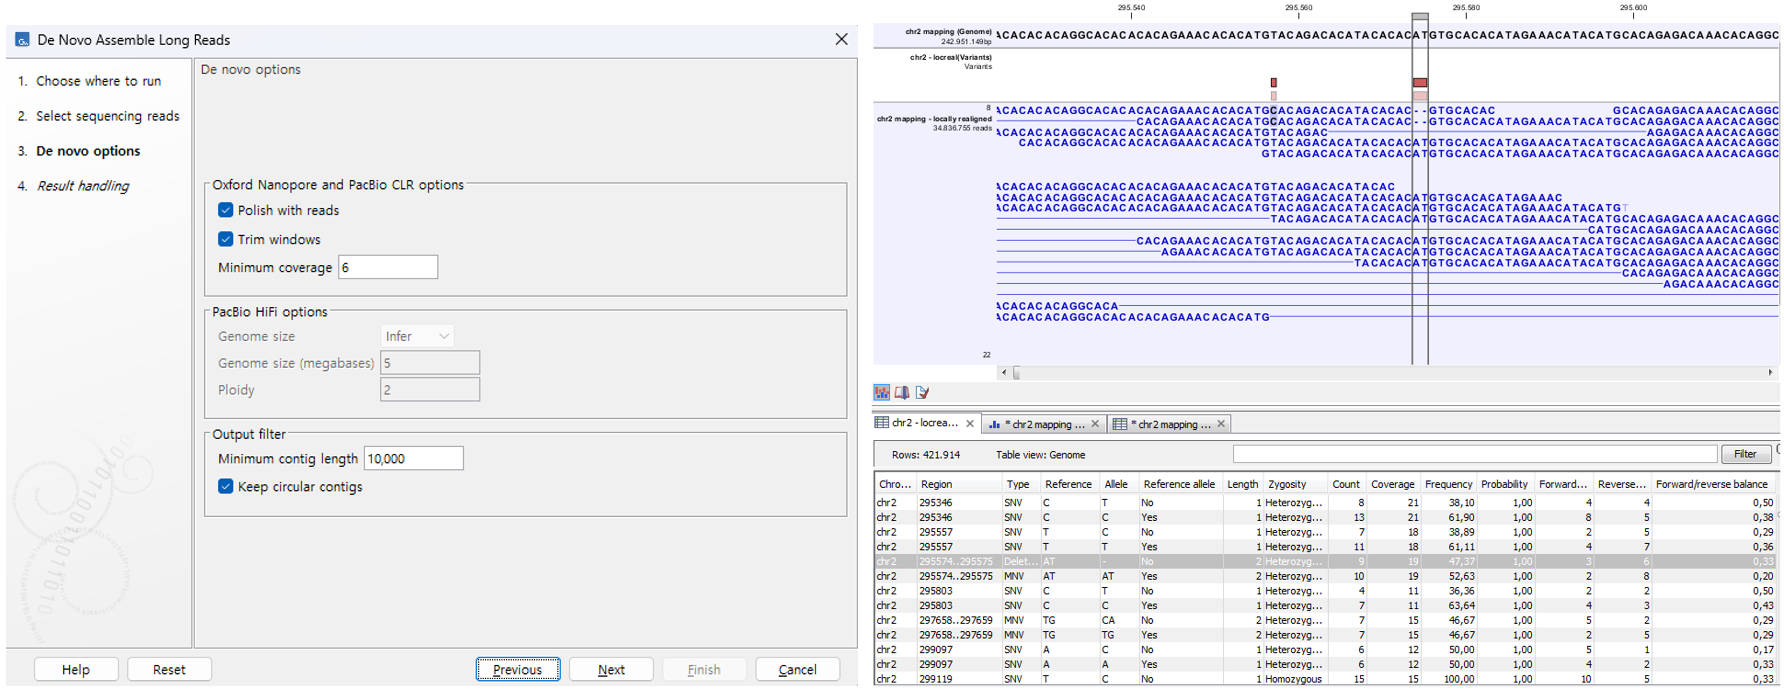Switch to the chr2 mapping chart tab
Image resolution: width=1784 pixels, height=691 pixels.
click(1043, 424)
